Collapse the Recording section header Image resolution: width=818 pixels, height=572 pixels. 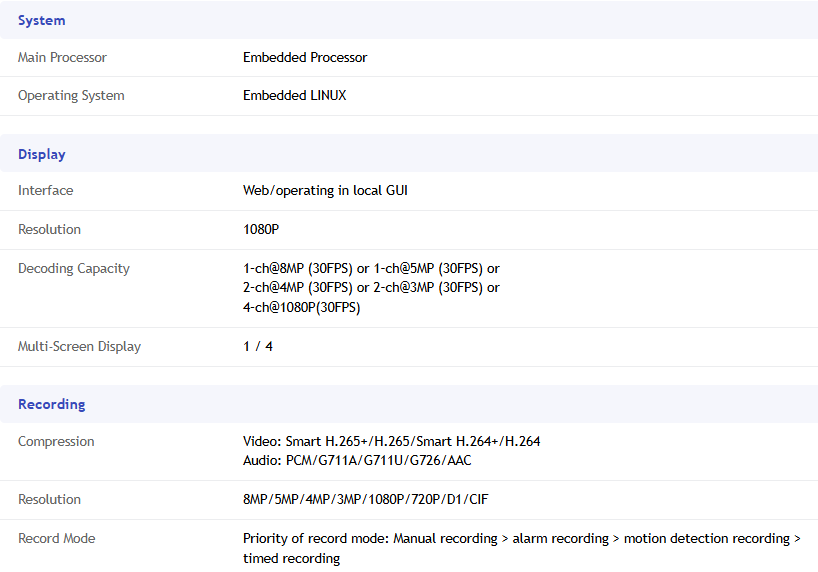[52, 404]
